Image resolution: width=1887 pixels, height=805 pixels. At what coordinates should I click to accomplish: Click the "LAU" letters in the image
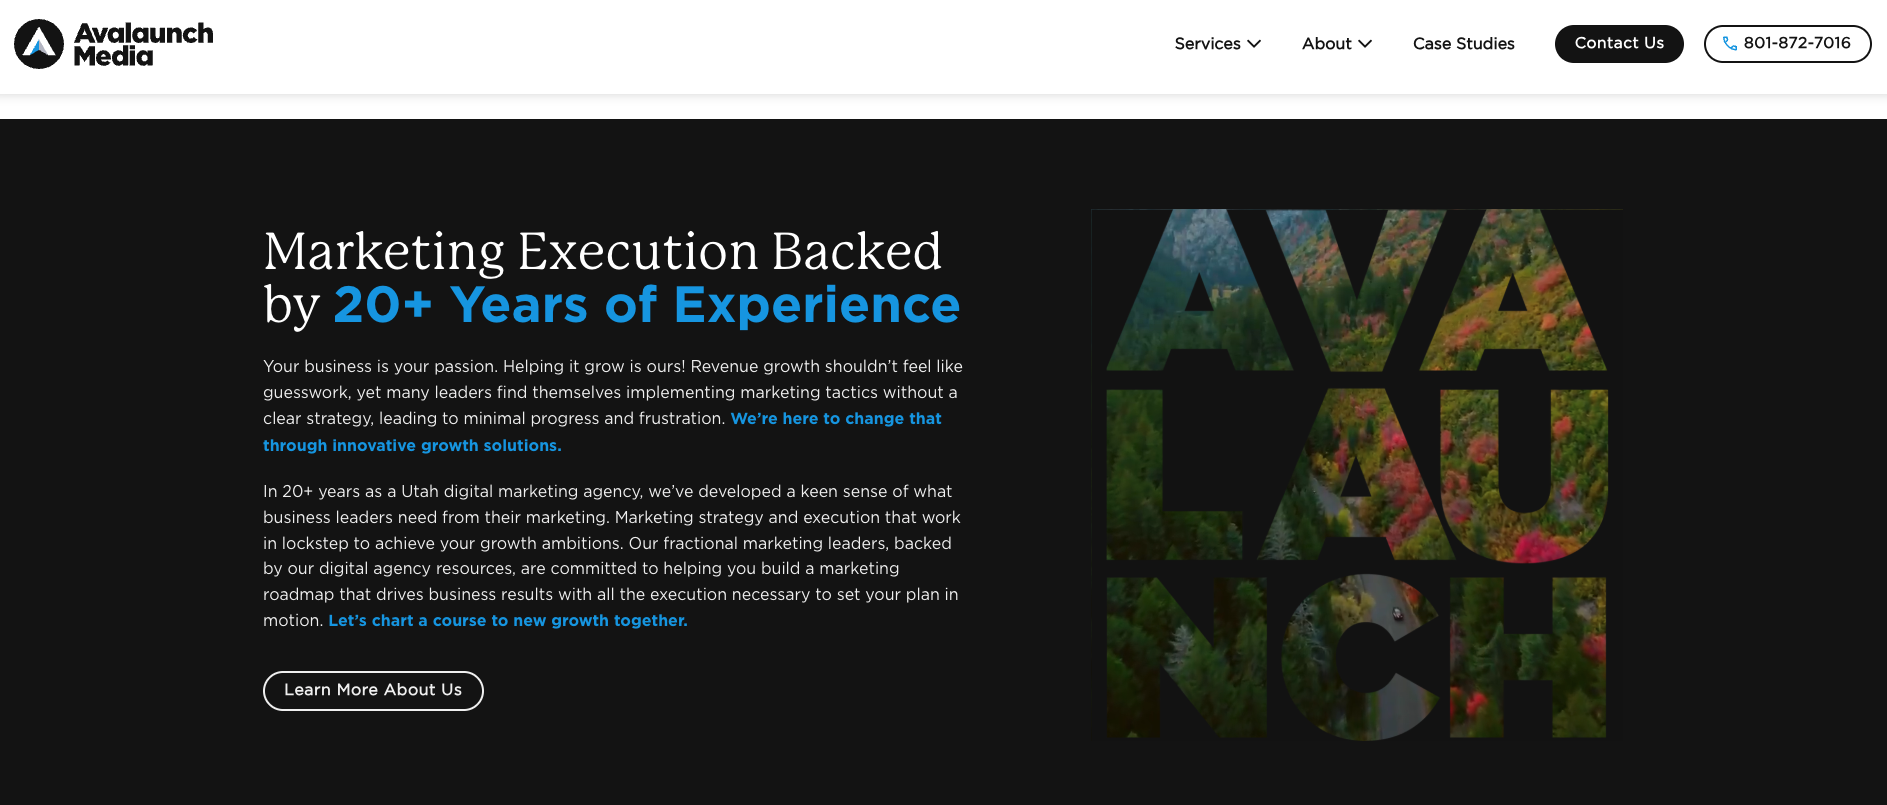click(1356, 474)
